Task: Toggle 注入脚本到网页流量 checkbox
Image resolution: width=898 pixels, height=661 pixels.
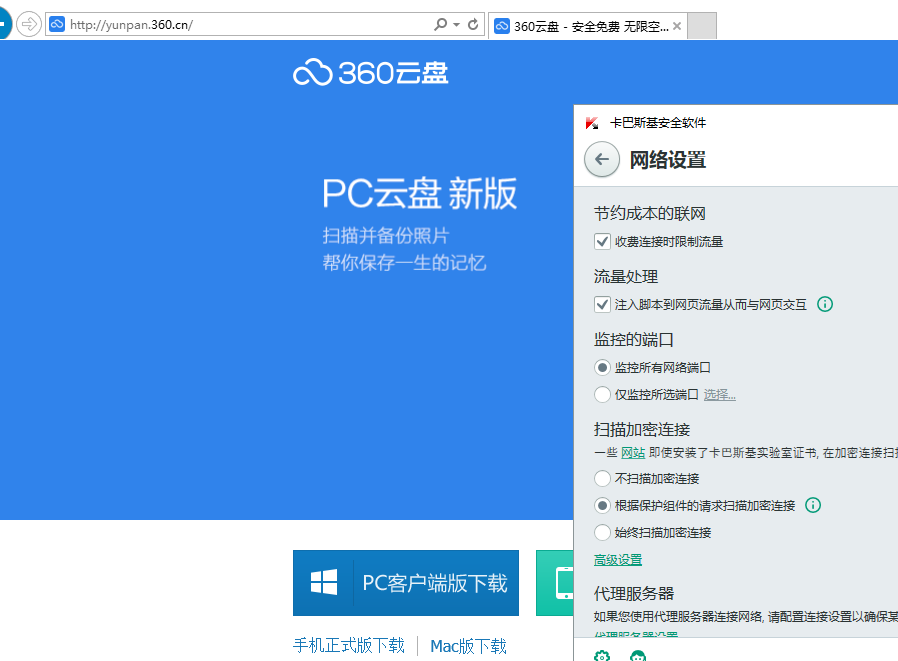Action: click(602, 304)
